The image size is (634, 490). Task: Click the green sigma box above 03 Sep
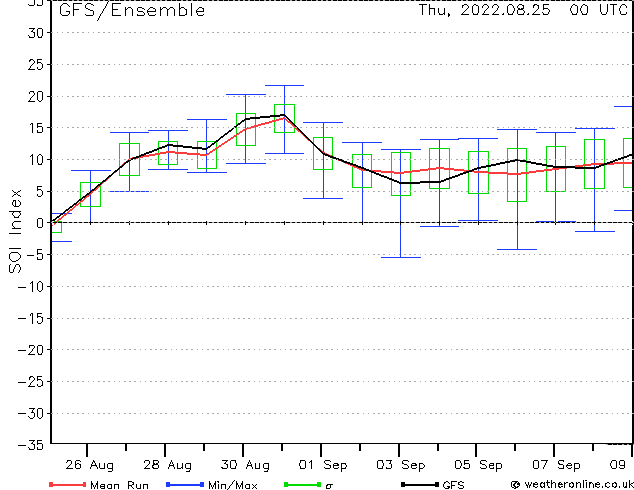point(401,174)
